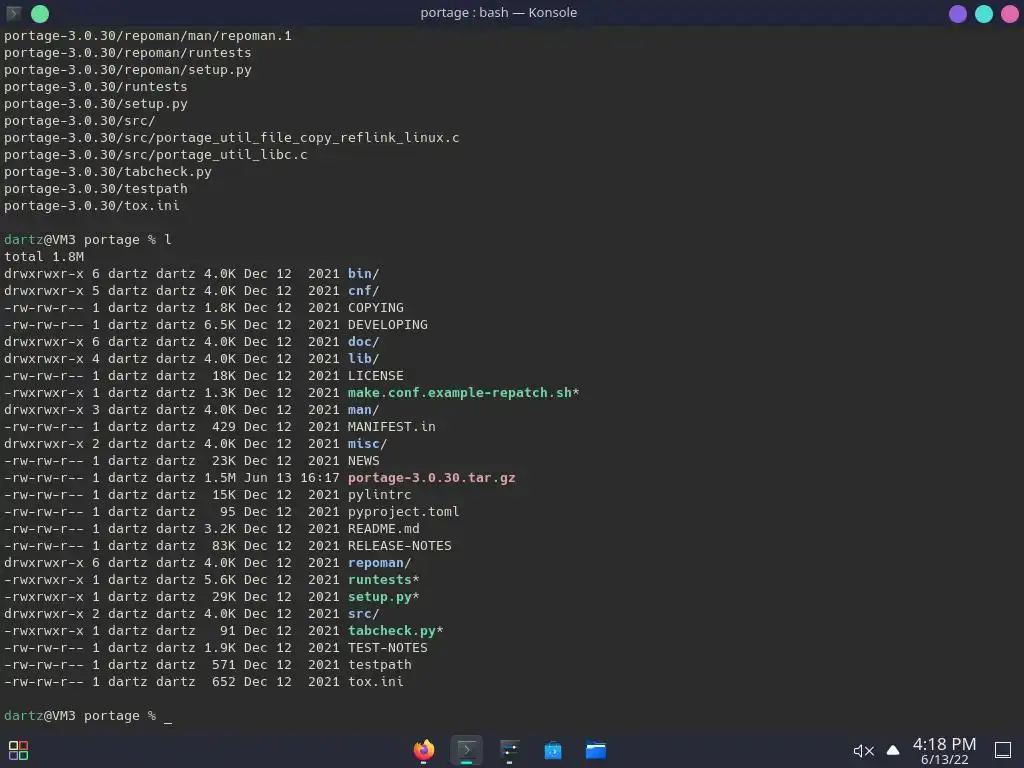Click the Konsole terminal taskbar icon

pos(466,750)
